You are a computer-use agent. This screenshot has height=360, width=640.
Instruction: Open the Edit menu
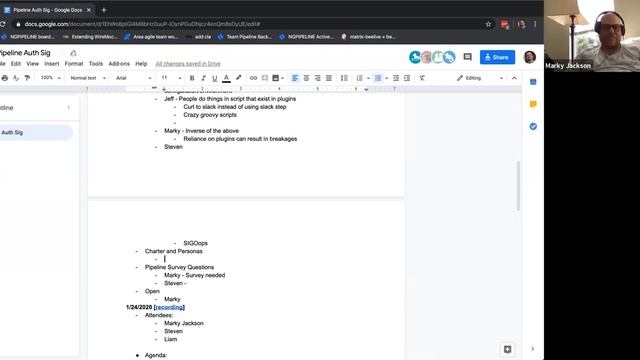tap(16, 64)
